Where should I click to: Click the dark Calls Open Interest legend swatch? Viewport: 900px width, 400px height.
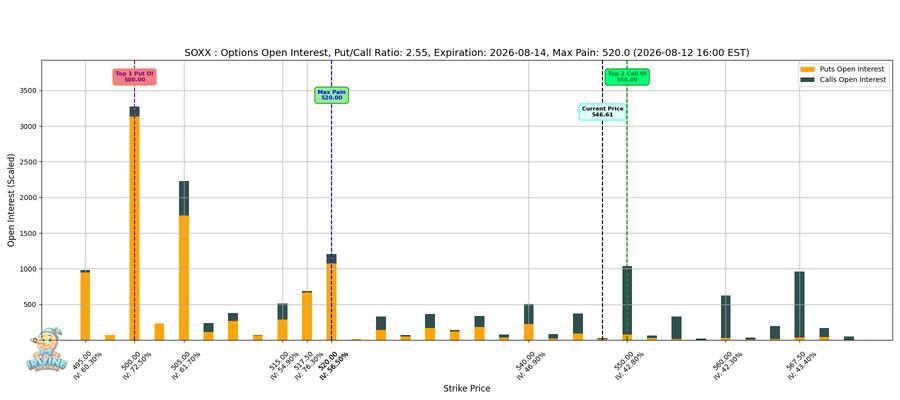coord(808,80)
